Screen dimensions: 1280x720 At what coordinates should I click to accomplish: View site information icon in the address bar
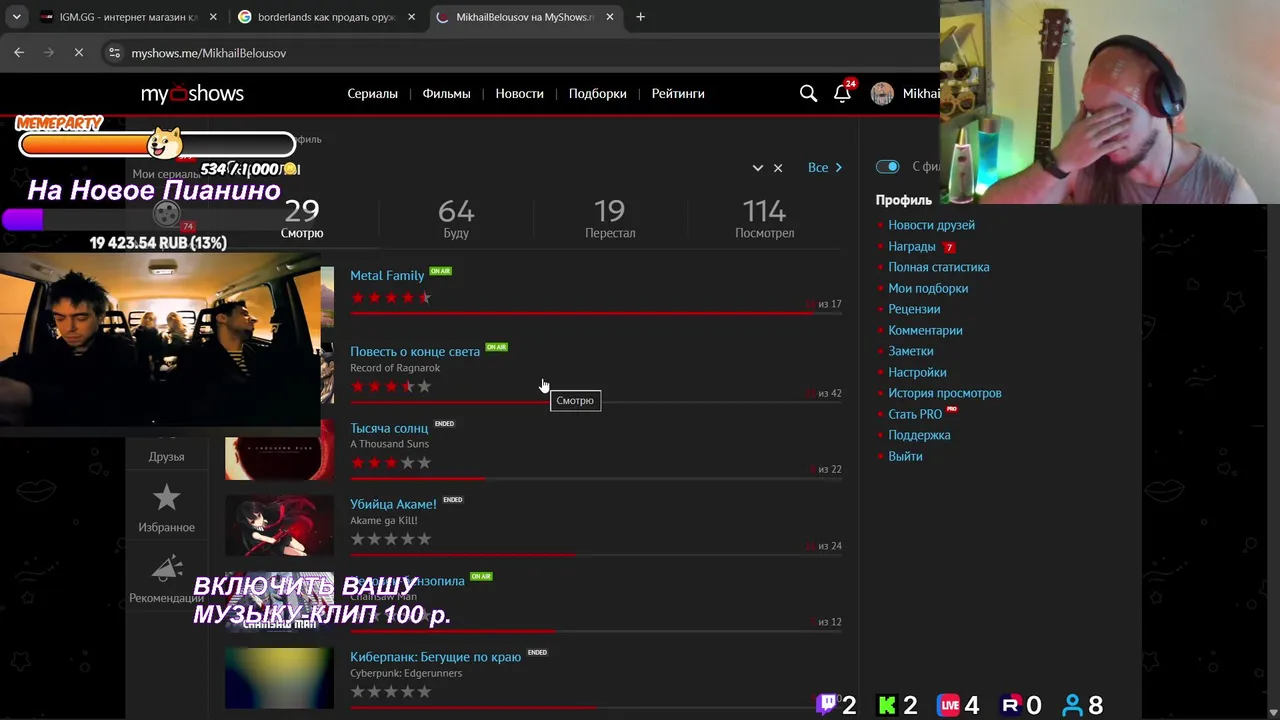tap(114, 53)
